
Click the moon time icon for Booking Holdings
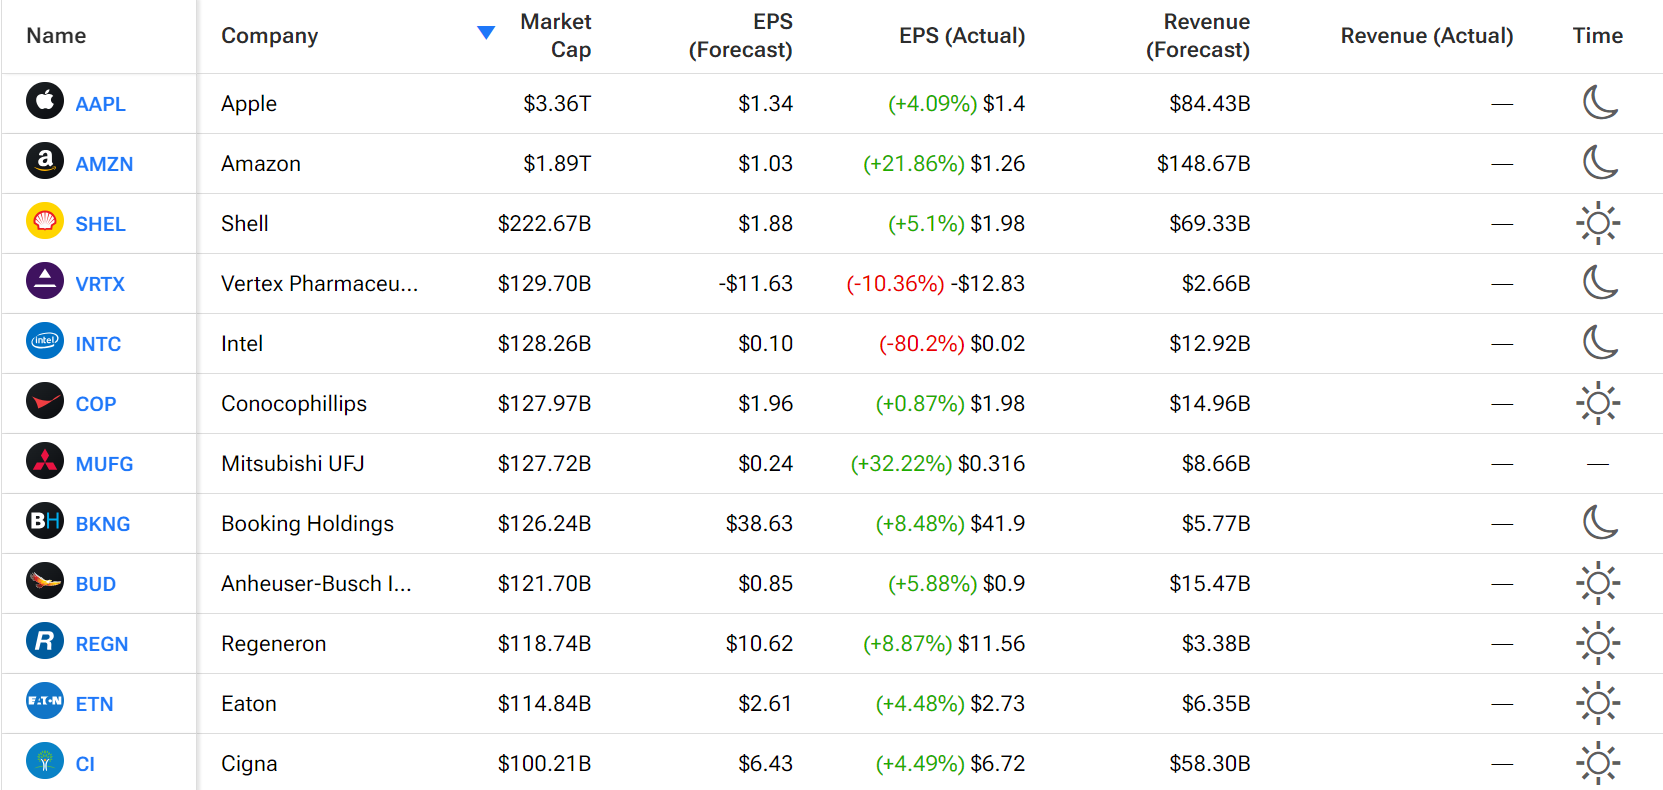[x=1599, y=522]
